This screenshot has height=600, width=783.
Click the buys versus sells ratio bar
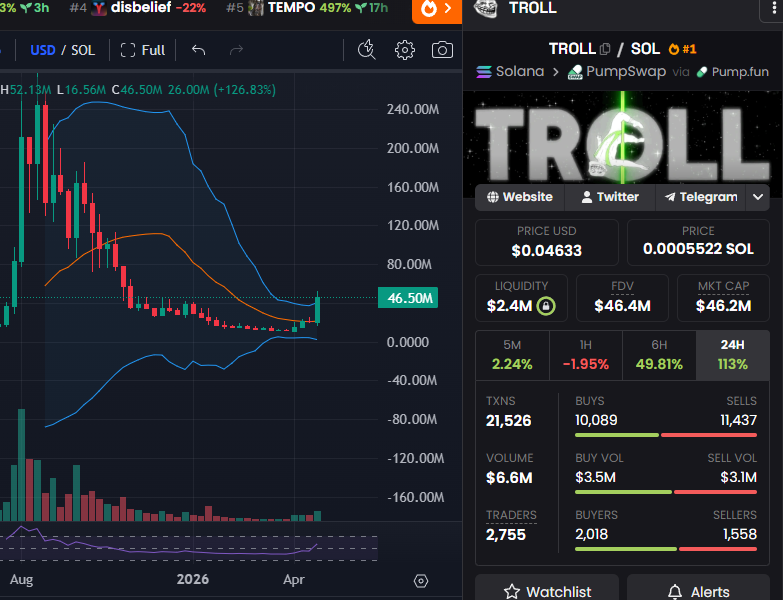[x=666, y=435]
